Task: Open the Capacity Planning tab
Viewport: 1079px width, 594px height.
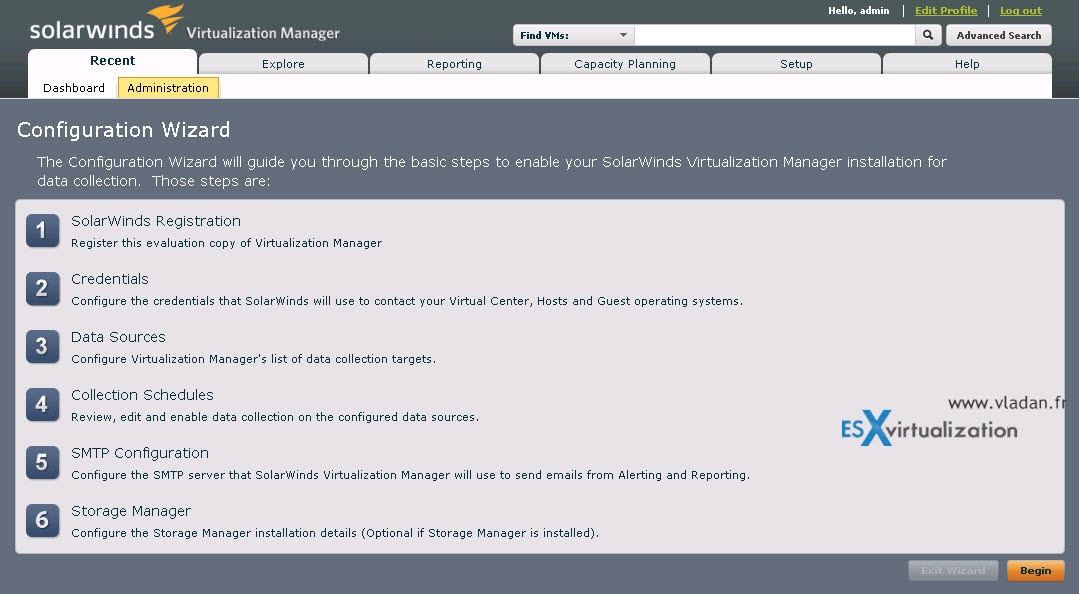Action: [x=625, y=64]
